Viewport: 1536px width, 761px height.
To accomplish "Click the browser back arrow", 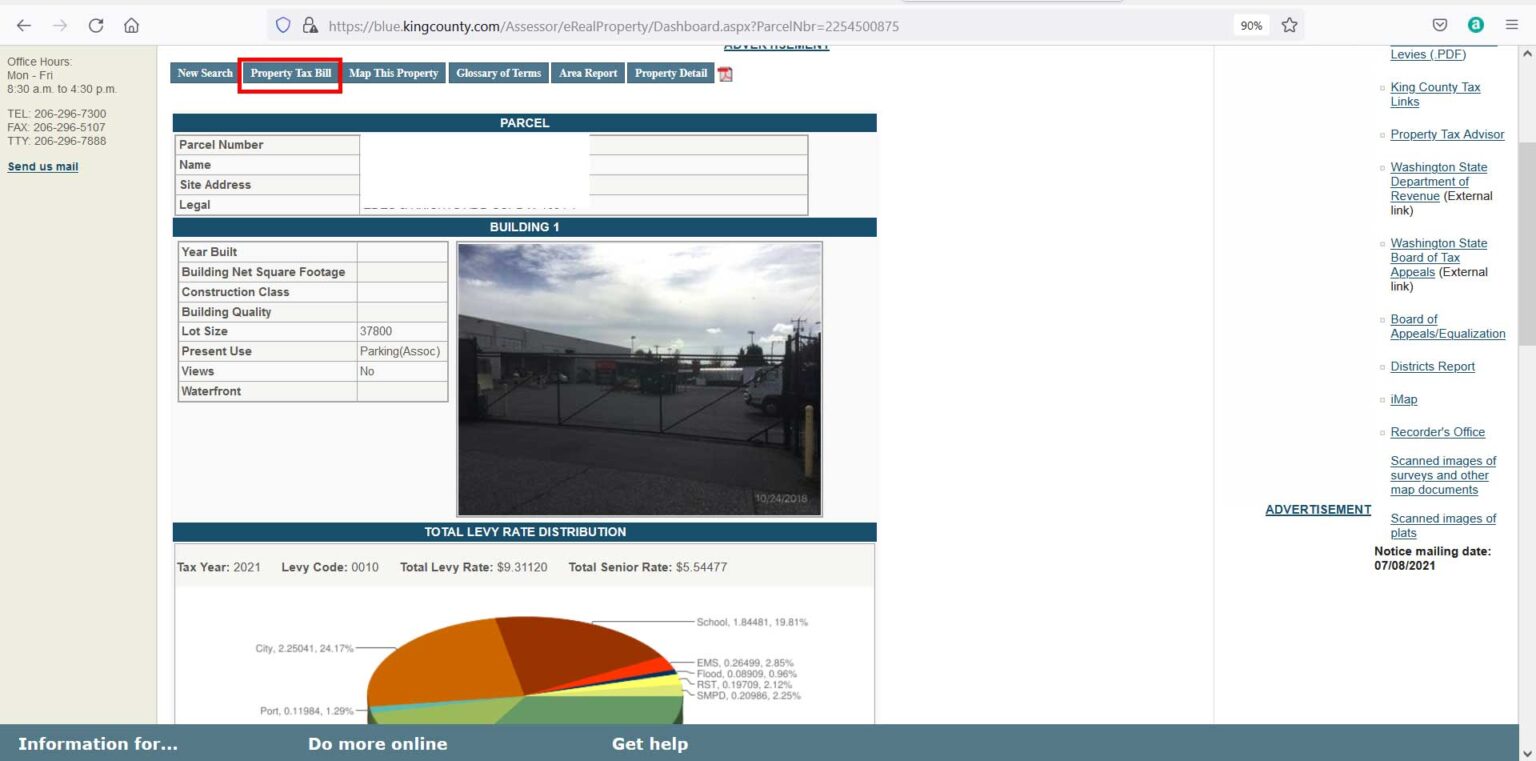I will [24, 26].
